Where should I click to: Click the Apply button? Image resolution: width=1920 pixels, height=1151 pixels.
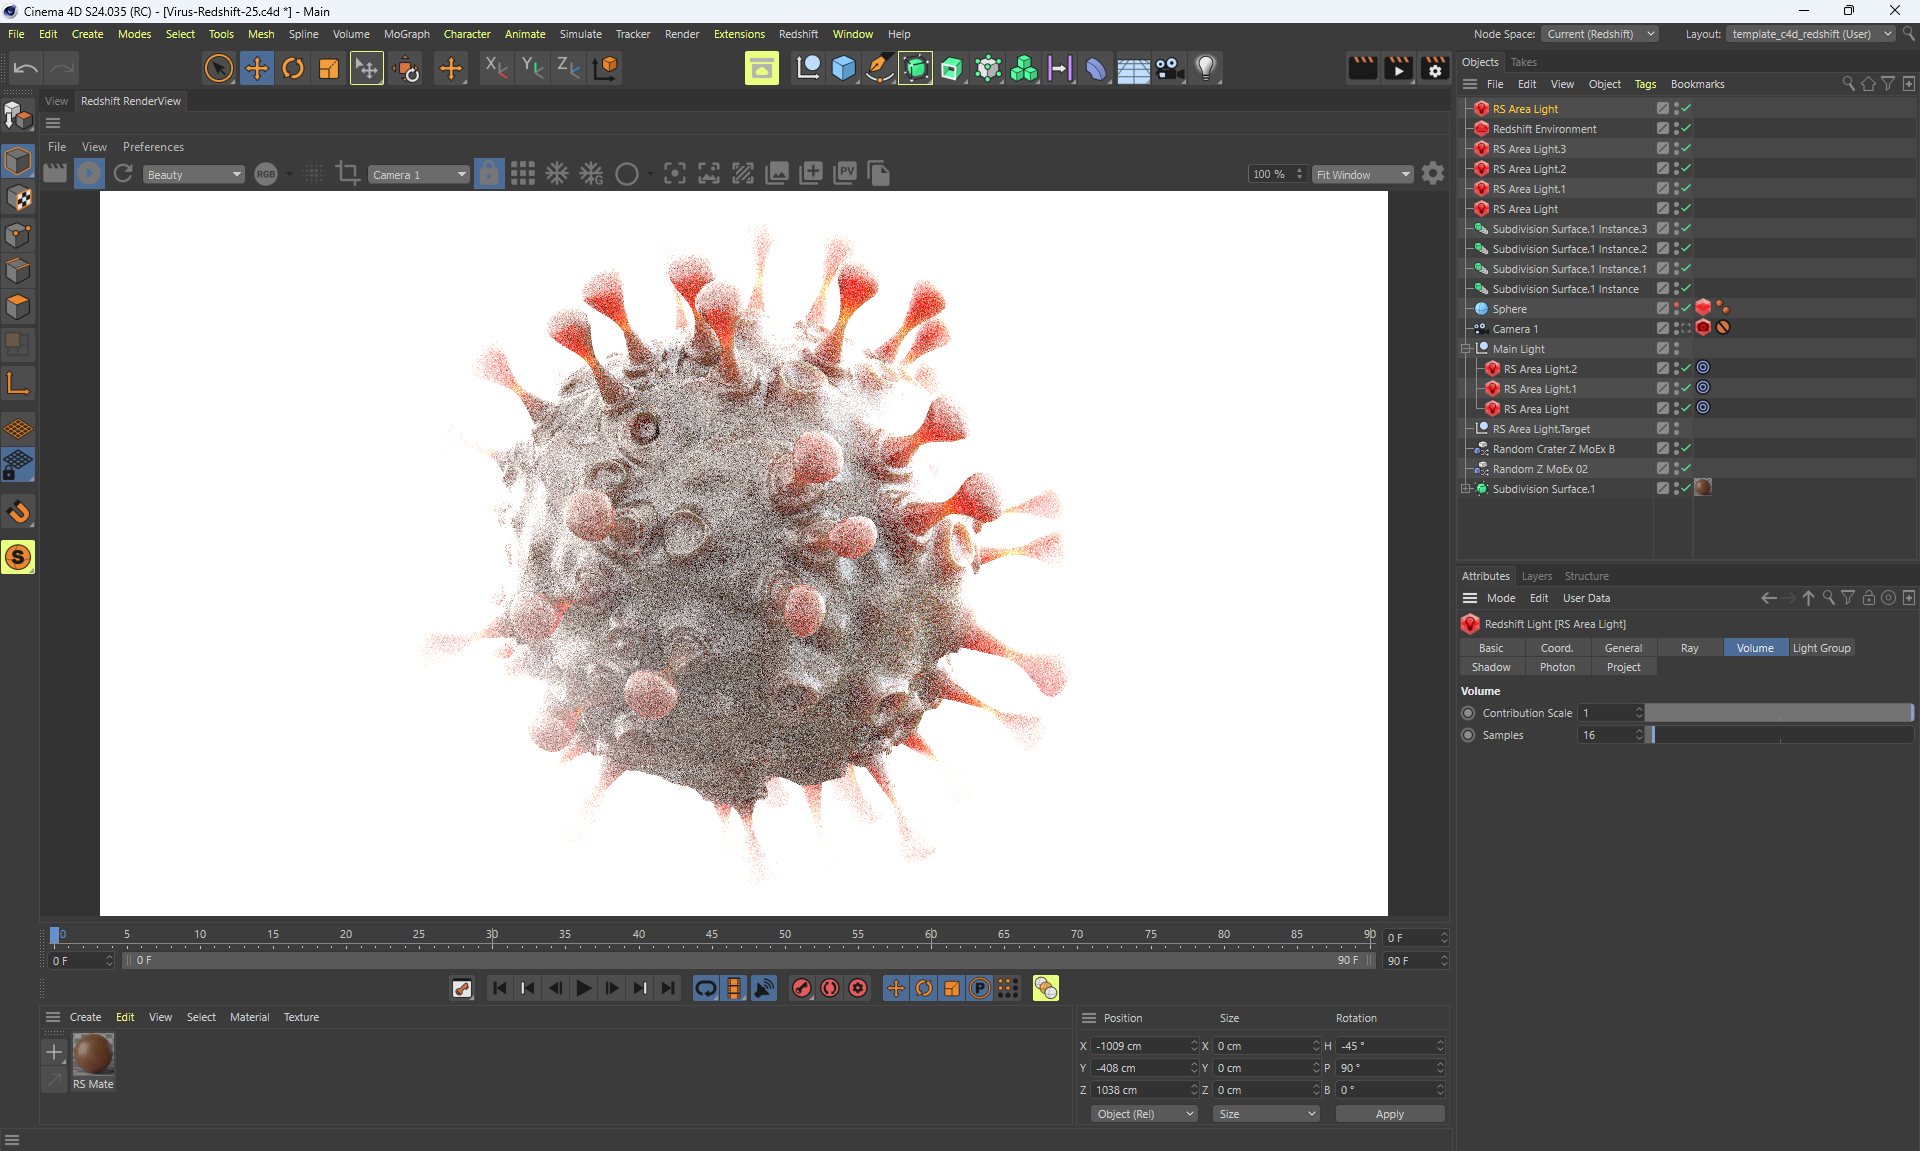point(1389,1114)
